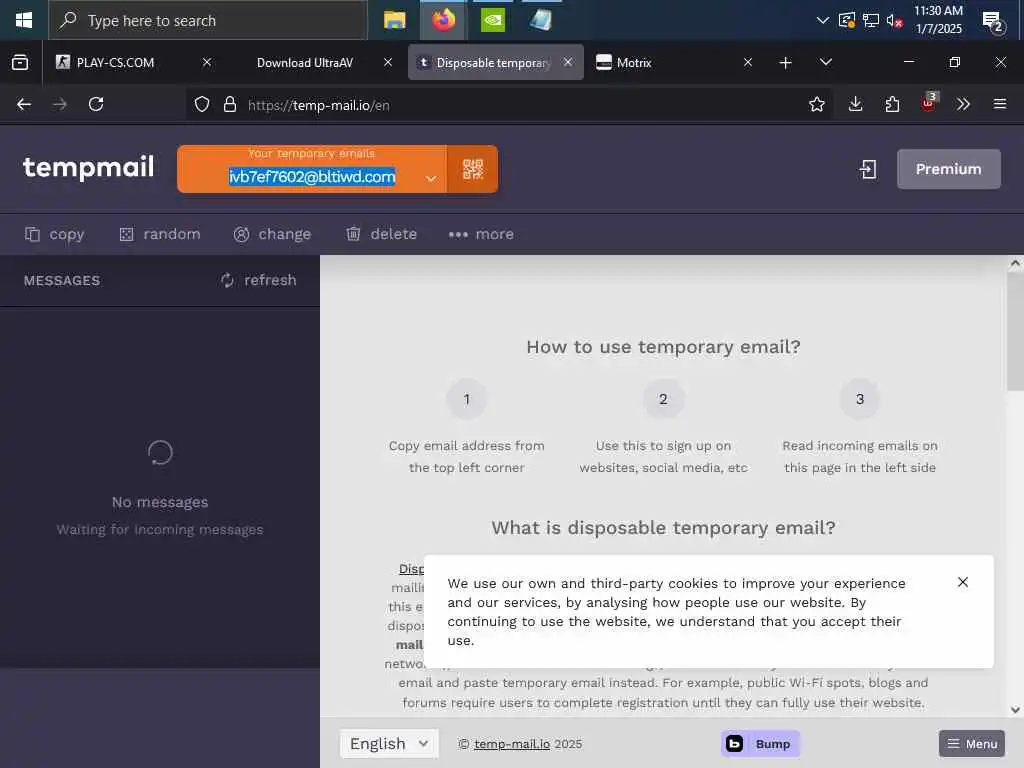
Task: Open the volume control in tray
Action: [x=894, y=21]
